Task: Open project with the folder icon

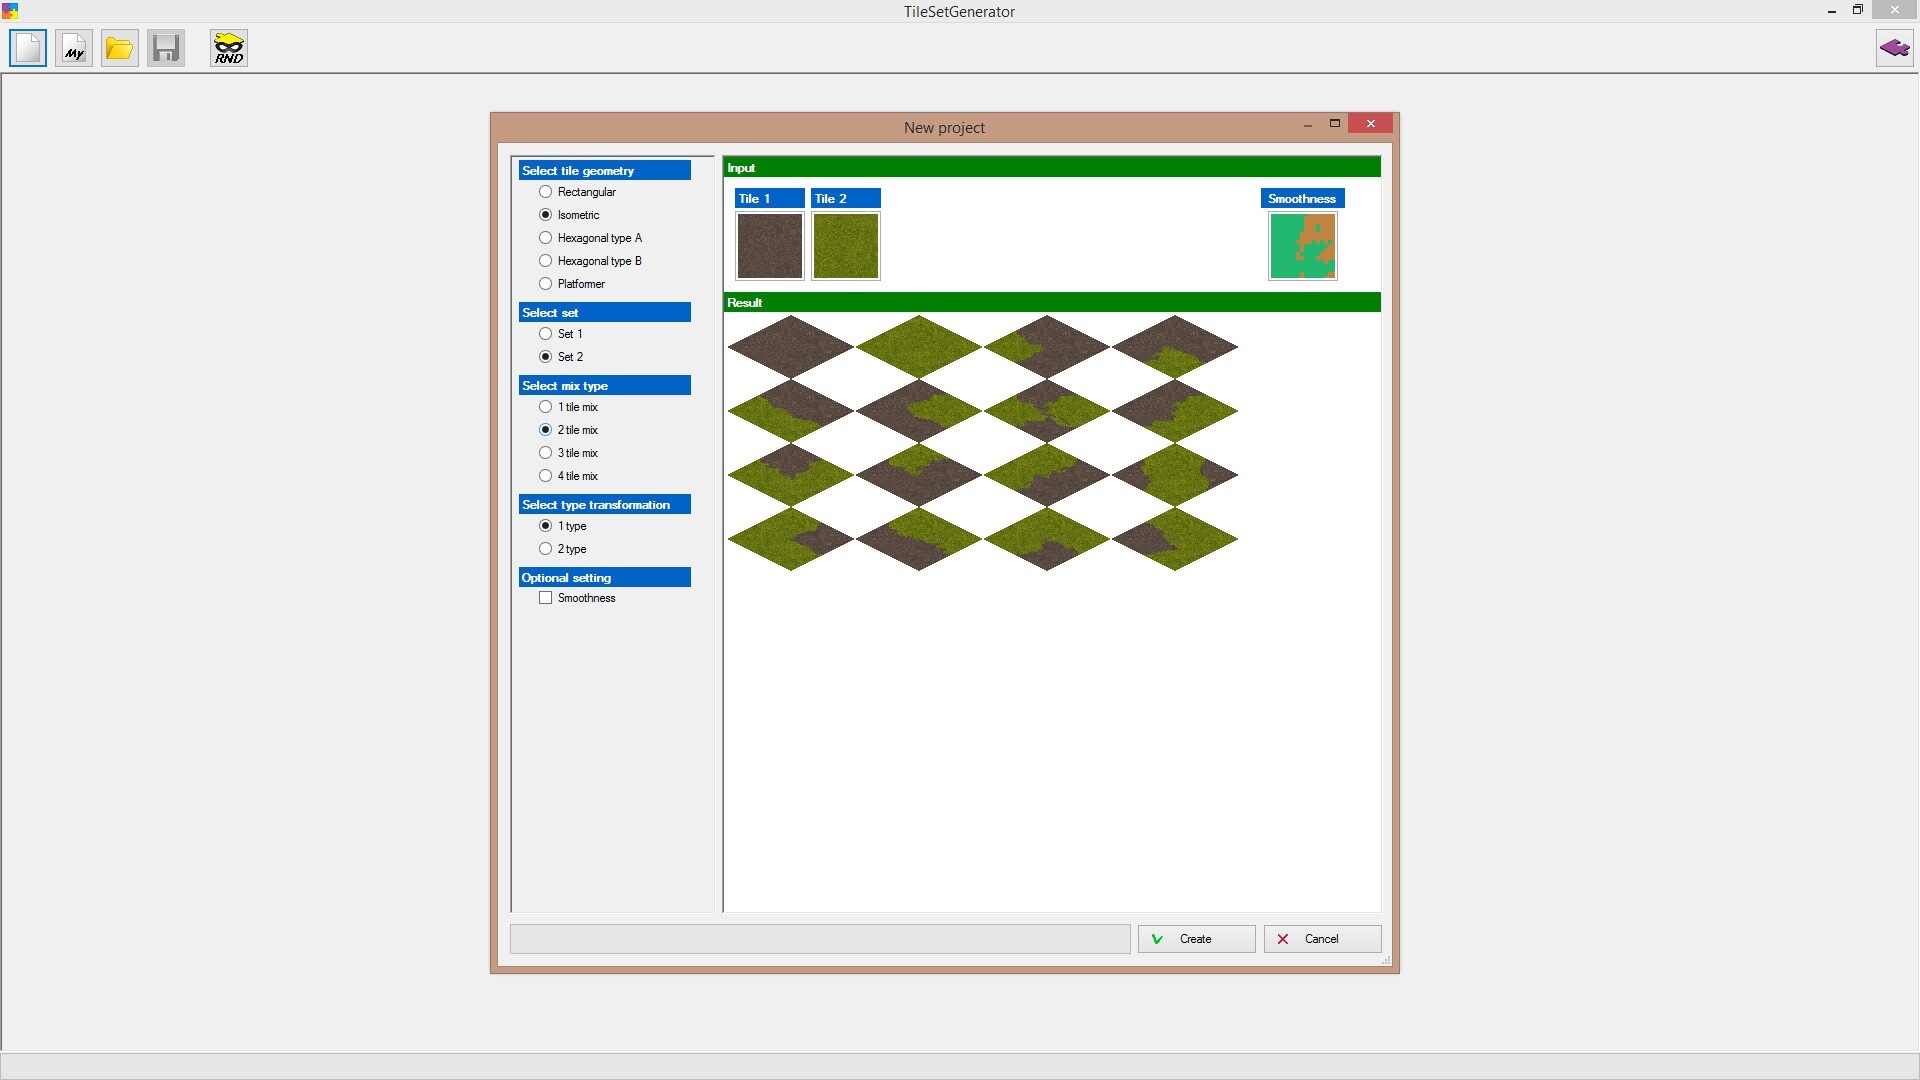Action: pyautogui.click(x=120, y=48)
